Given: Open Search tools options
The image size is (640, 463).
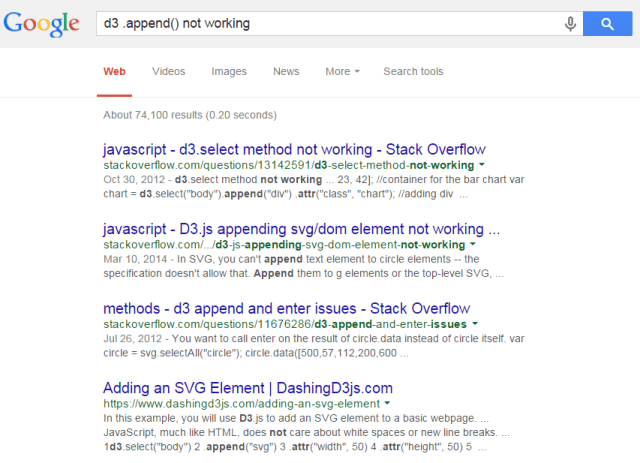Looking at the screenshot, I should coord(413,71).
